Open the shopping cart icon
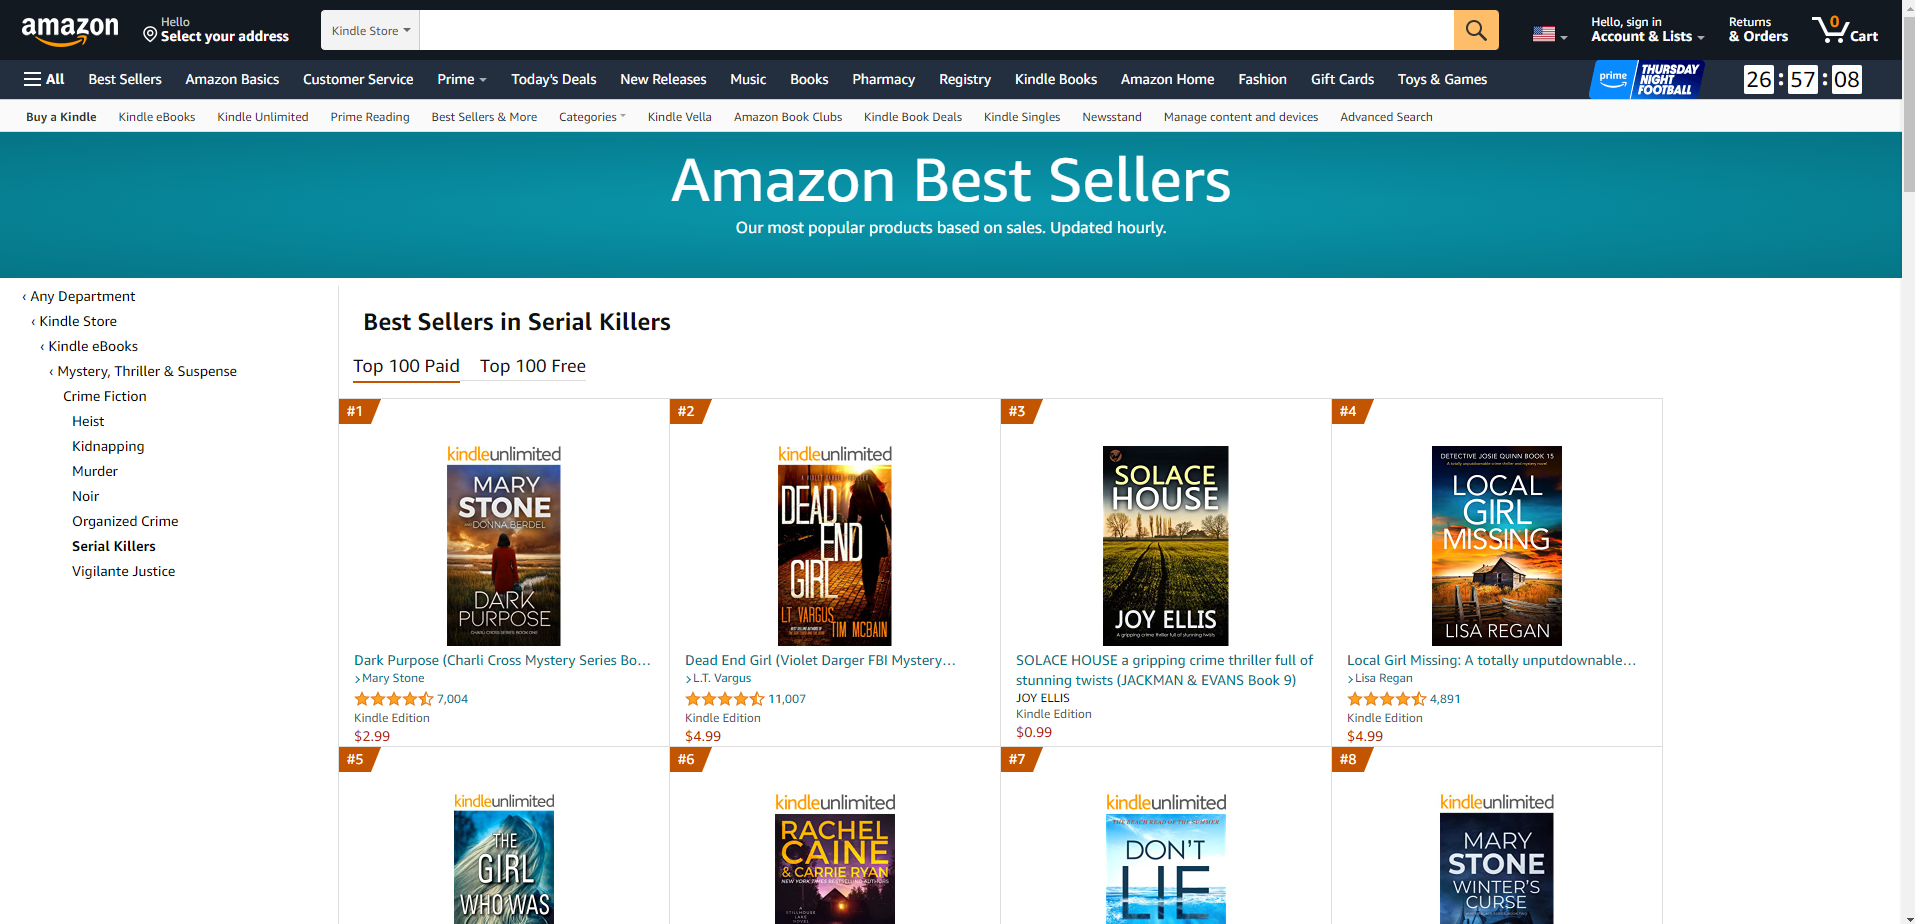The height and width of the screenshot is (924, 1915). (1845, 29)
